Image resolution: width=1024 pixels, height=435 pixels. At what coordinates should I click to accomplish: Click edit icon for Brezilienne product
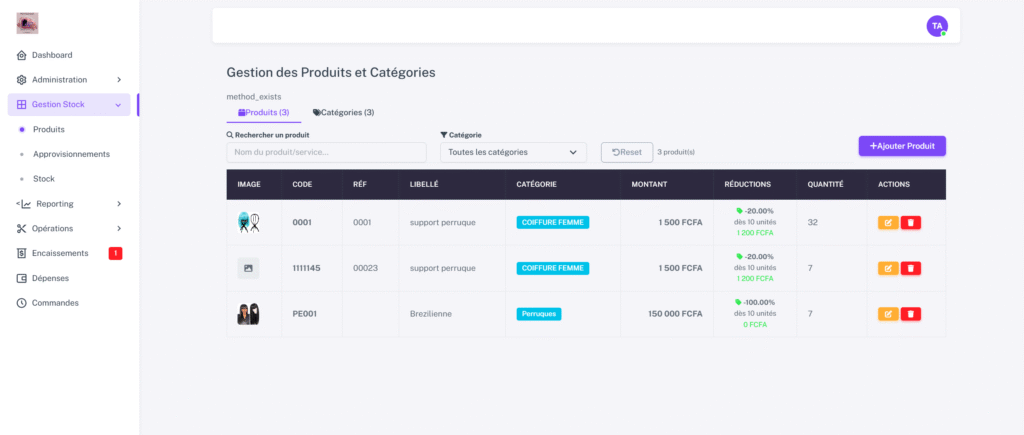tap(888, 314)
